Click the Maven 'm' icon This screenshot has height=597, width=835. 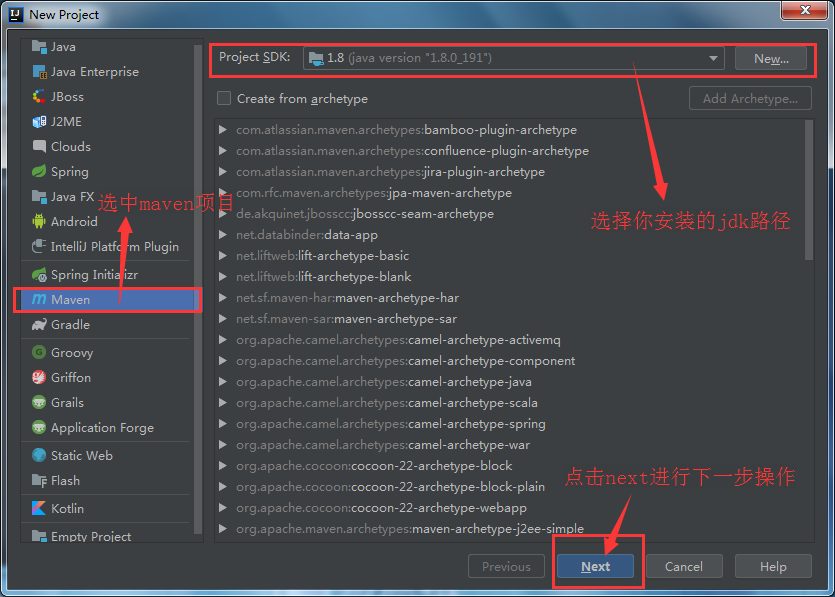(x=39, y=299)
